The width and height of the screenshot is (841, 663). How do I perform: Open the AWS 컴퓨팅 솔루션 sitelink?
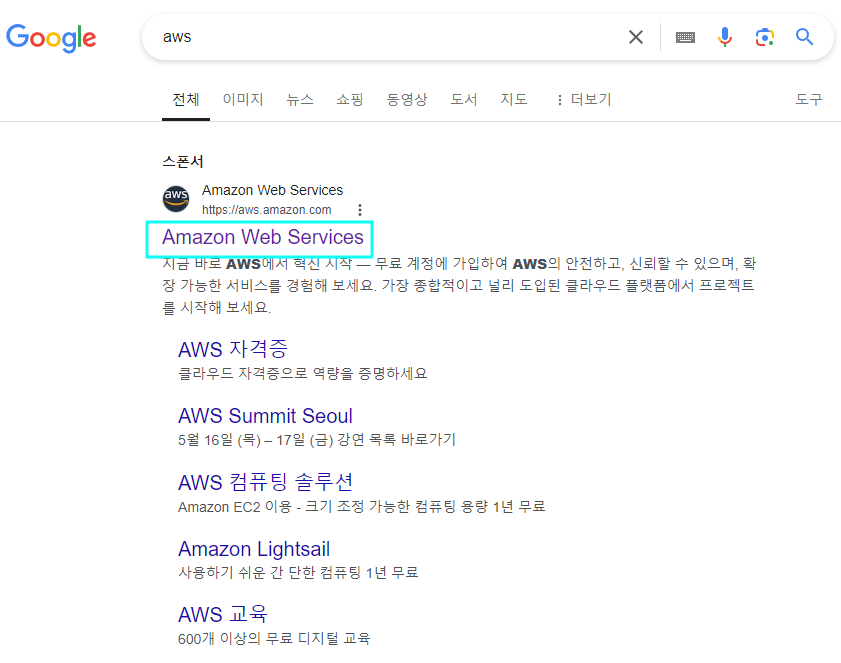point(265,482)
